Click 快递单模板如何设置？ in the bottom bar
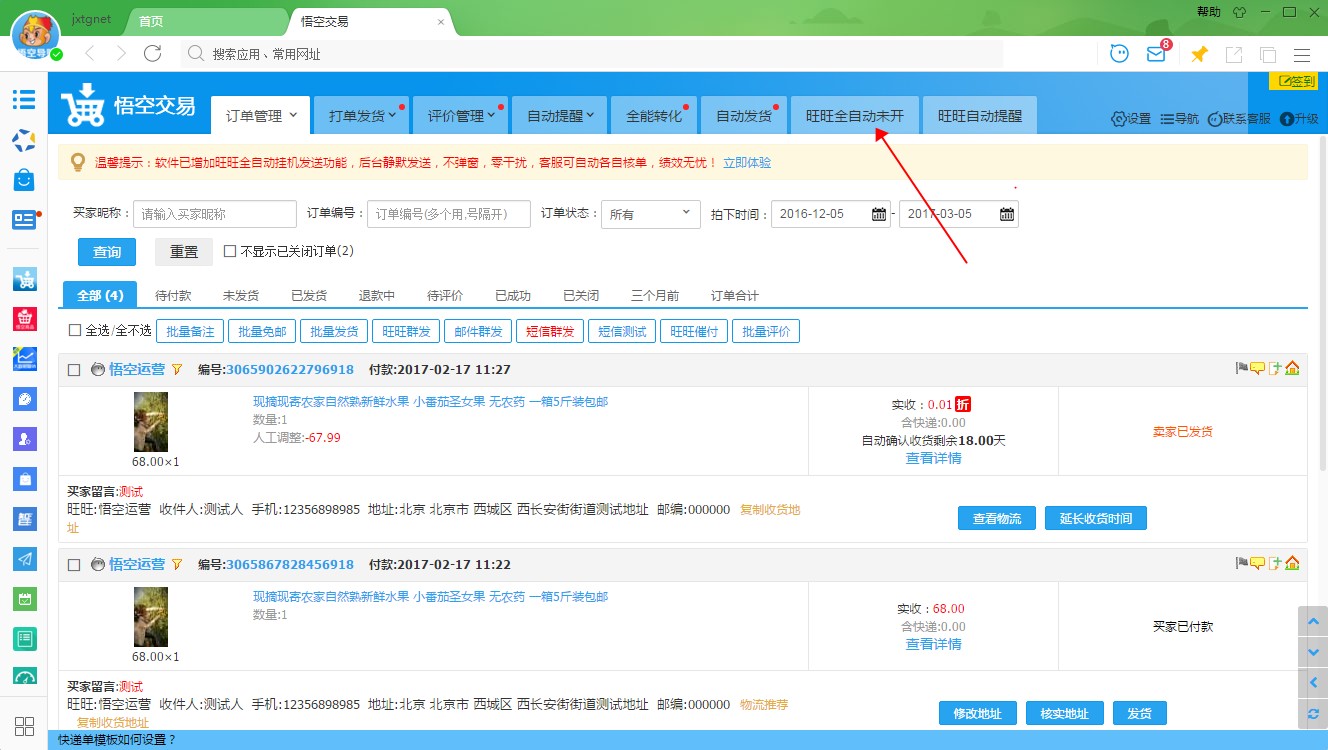 pos(117,740)
